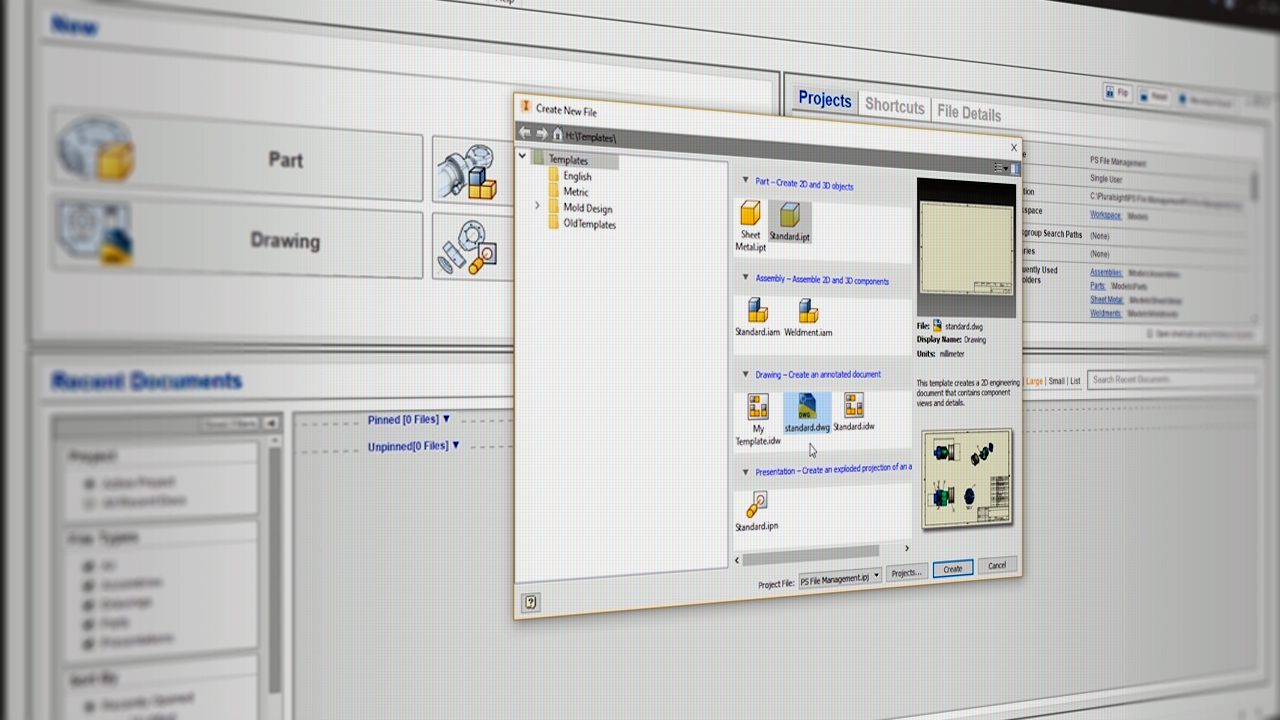Expand the Mold Design folder
The width and height of the screenshot is (1280, 720).
(x=537, y=206)
